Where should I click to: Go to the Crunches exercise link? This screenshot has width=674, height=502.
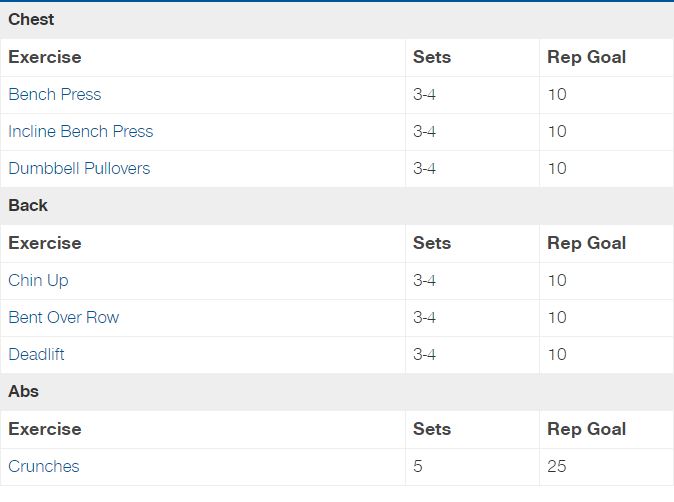(44, 466)
